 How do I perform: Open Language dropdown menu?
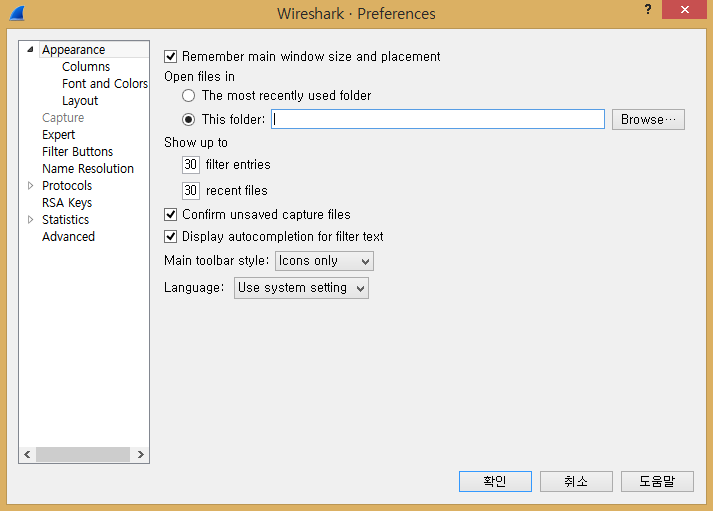click(x=301, y=288)
